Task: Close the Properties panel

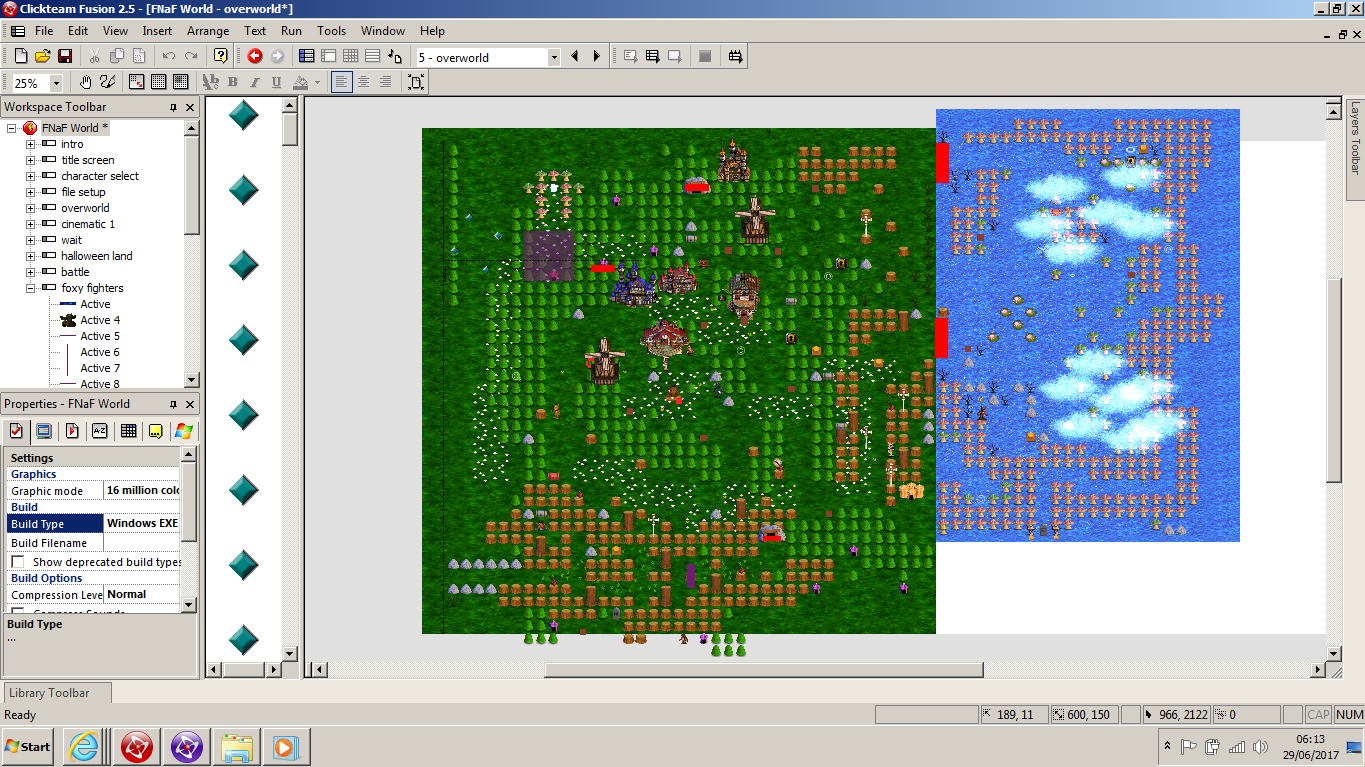Action: (190, 404)
